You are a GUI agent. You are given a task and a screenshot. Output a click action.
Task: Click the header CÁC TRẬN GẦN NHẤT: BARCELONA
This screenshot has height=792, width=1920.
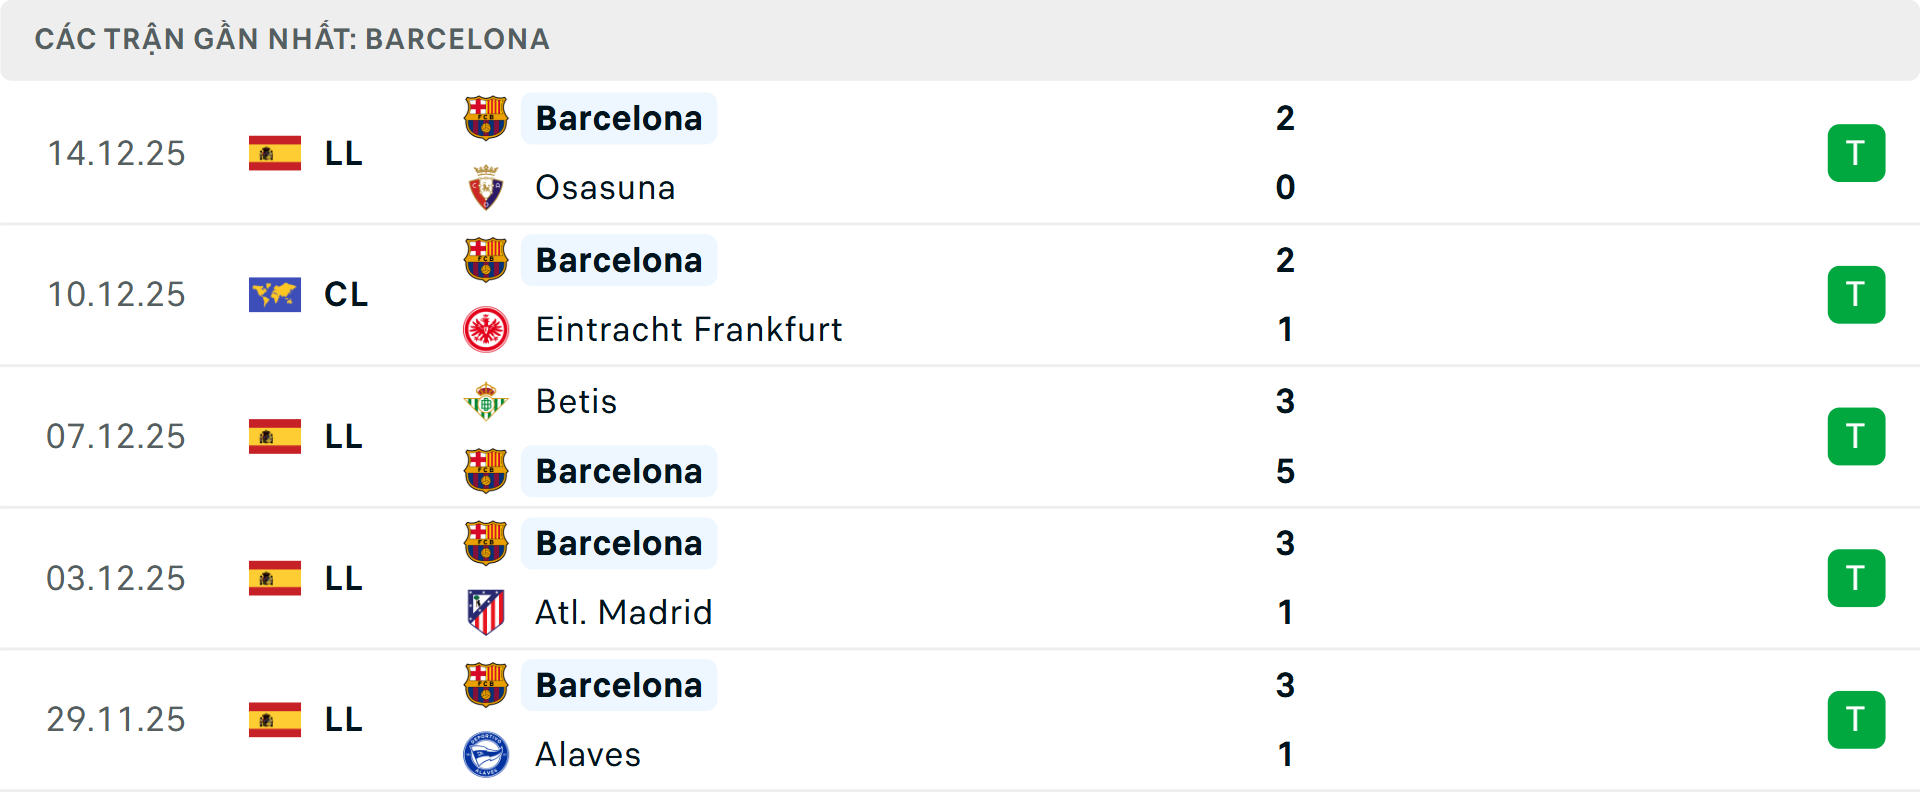pyautogui.click(x=292, y=39)
